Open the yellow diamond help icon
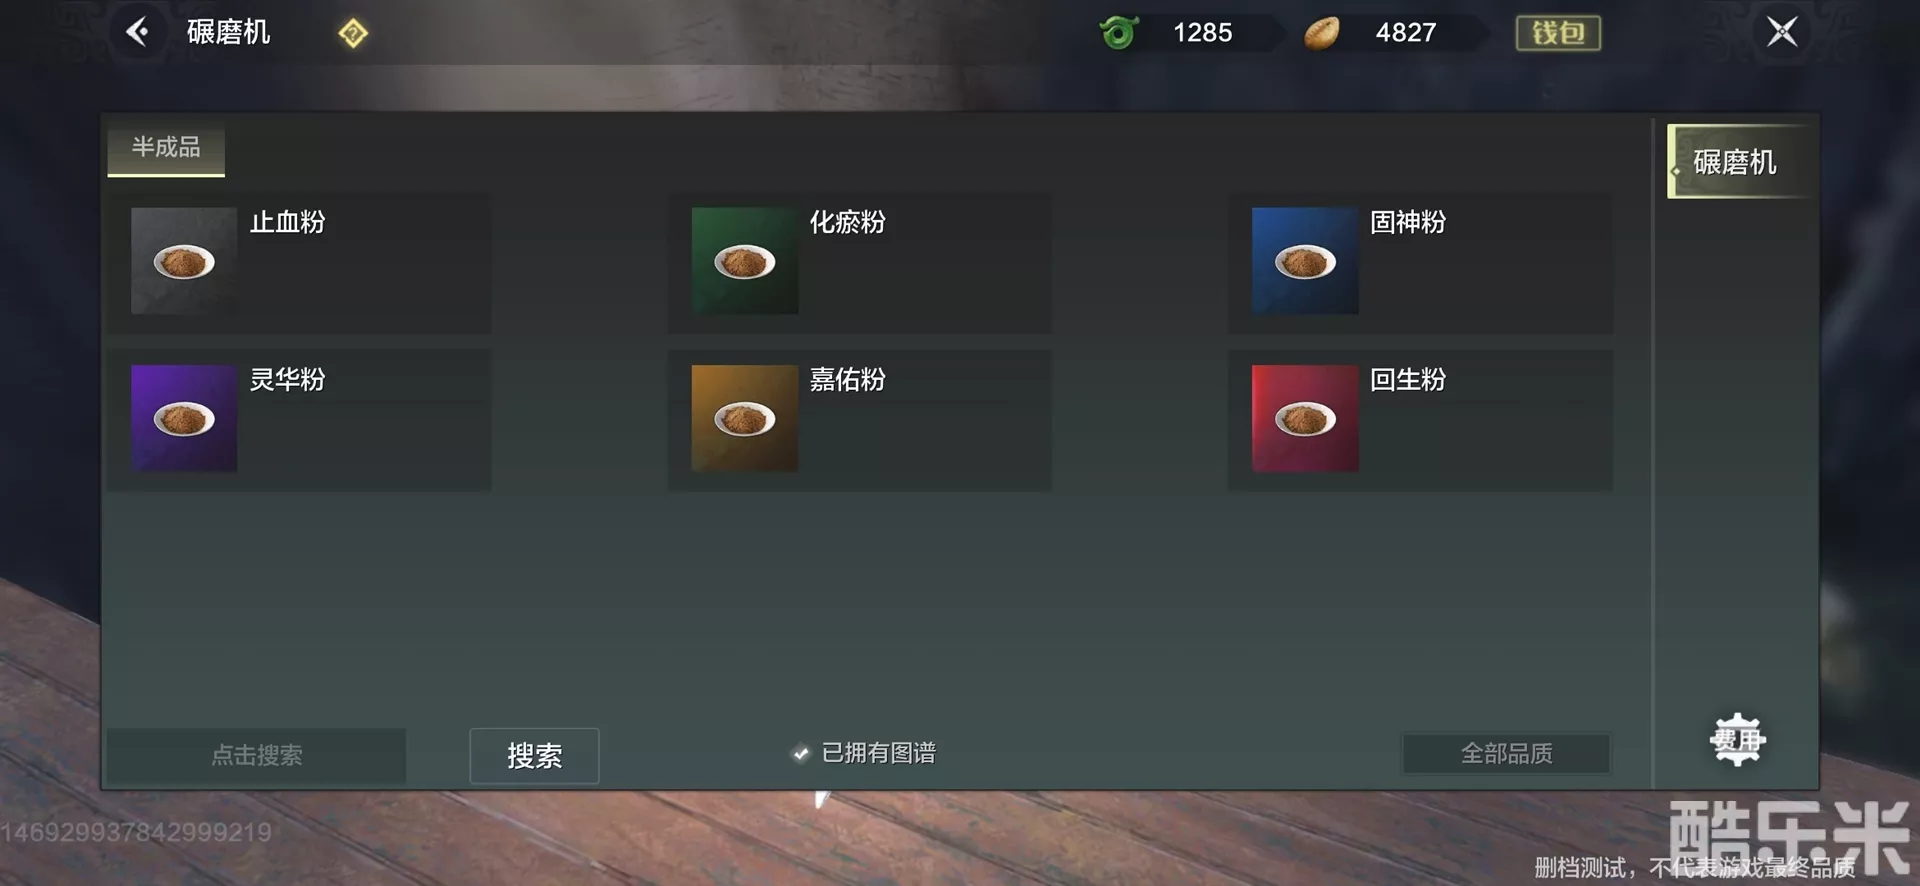Screen dimensions: 1920x886 click(353, 34)
